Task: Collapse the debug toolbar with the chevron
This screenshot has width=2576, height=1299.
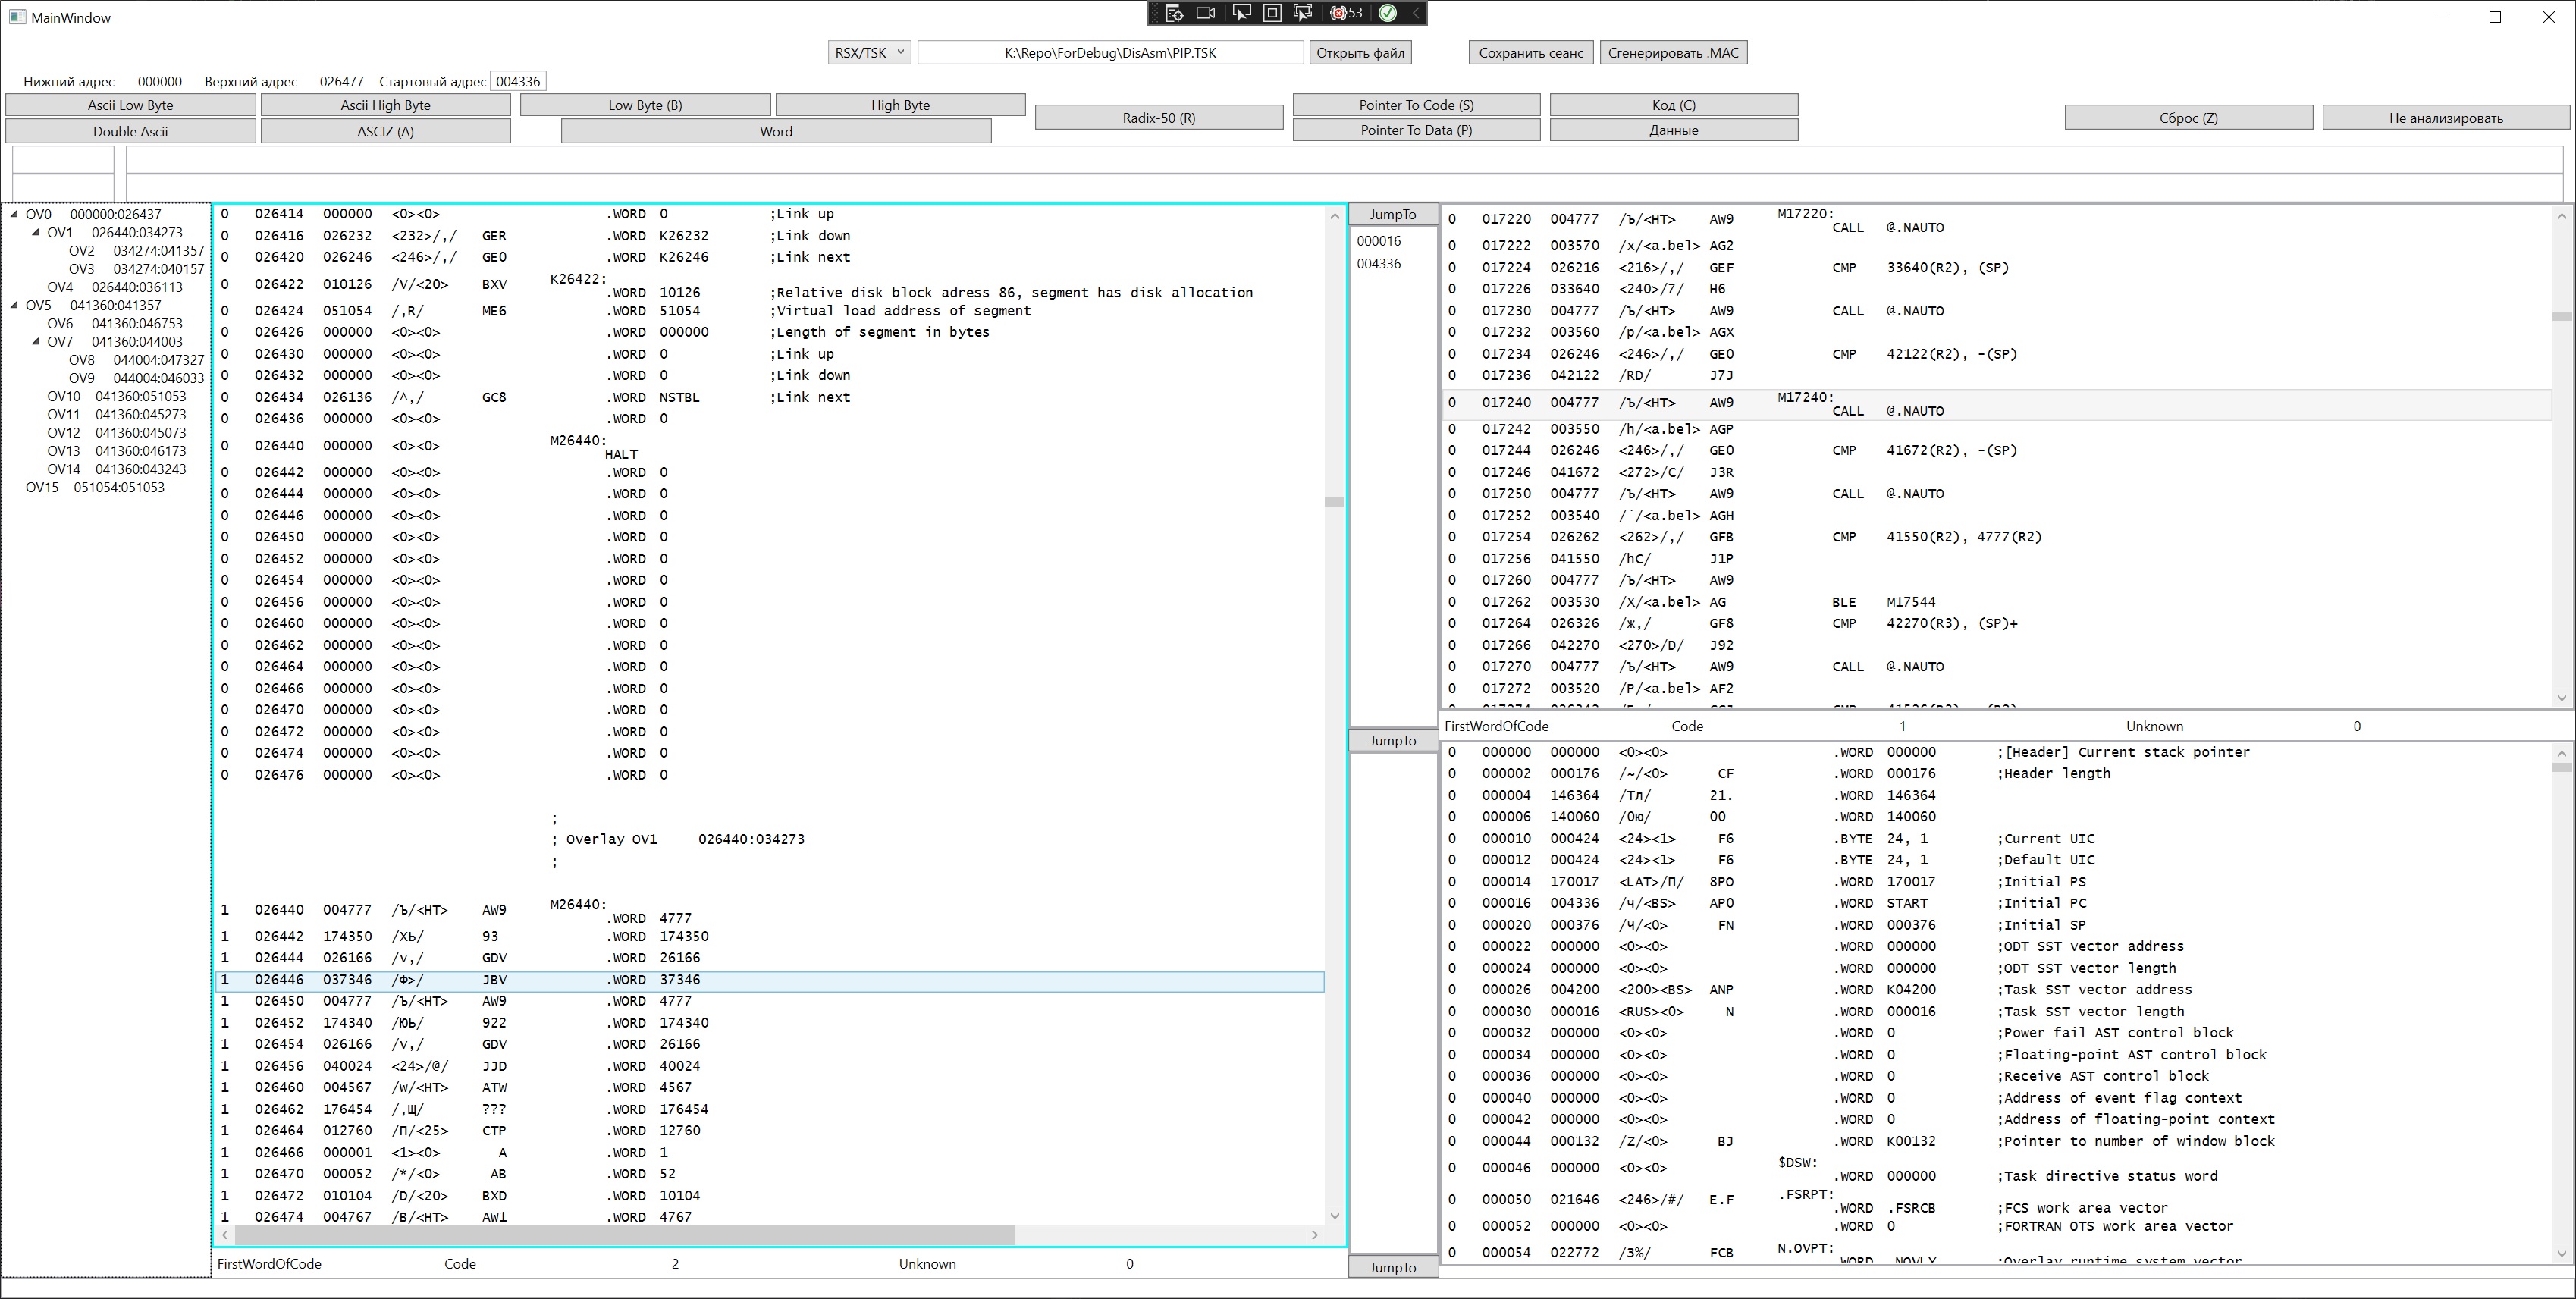Action: click(x=1415, y=13)
